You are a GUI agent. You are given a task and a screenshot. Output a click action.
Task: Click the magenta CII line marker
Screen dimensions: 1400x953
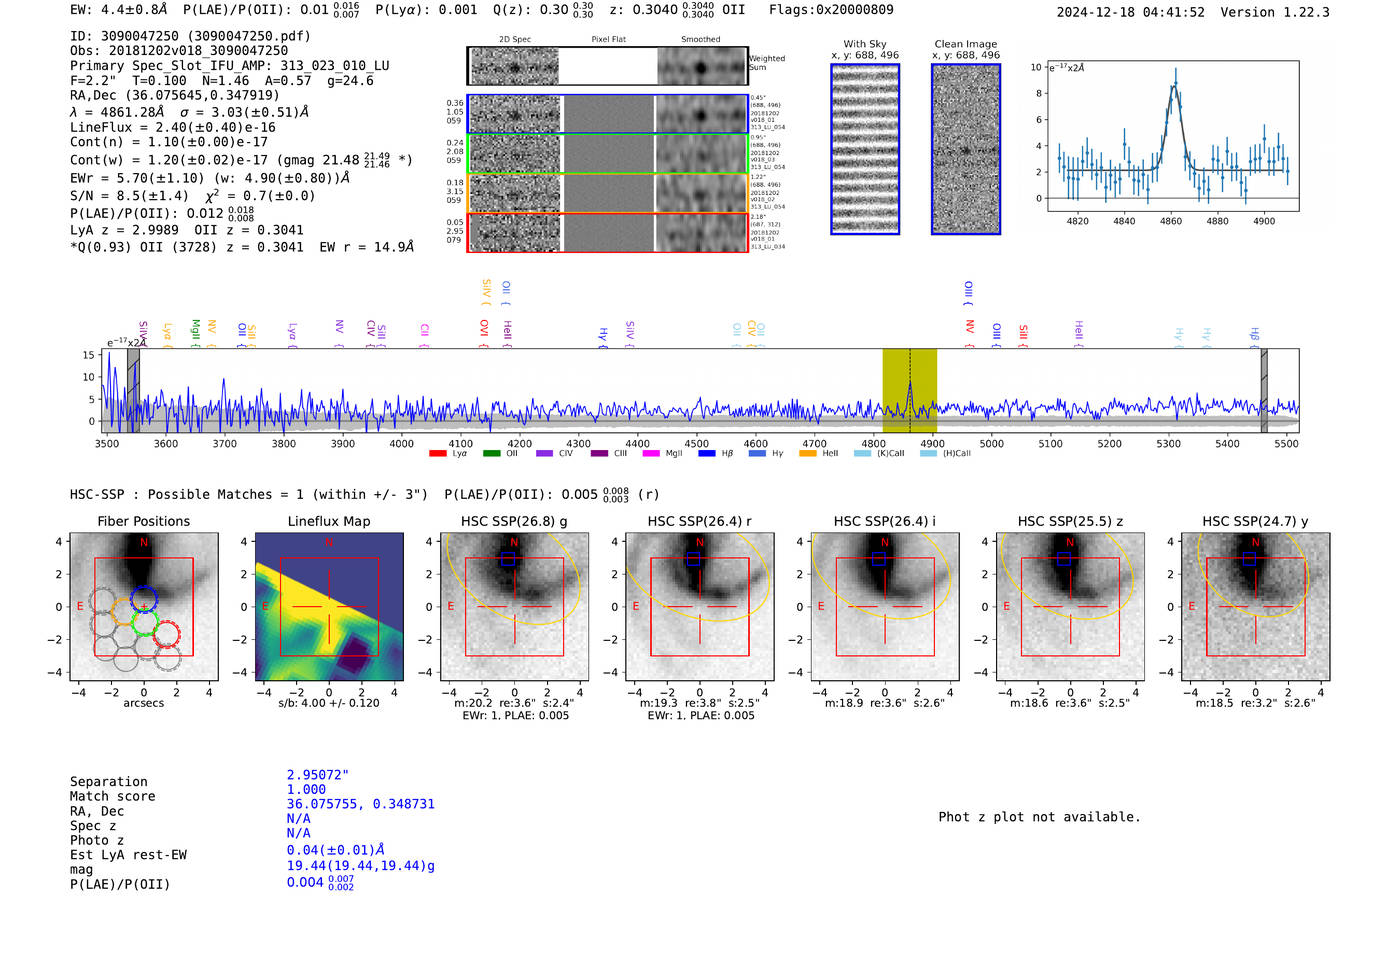point(425,333)
